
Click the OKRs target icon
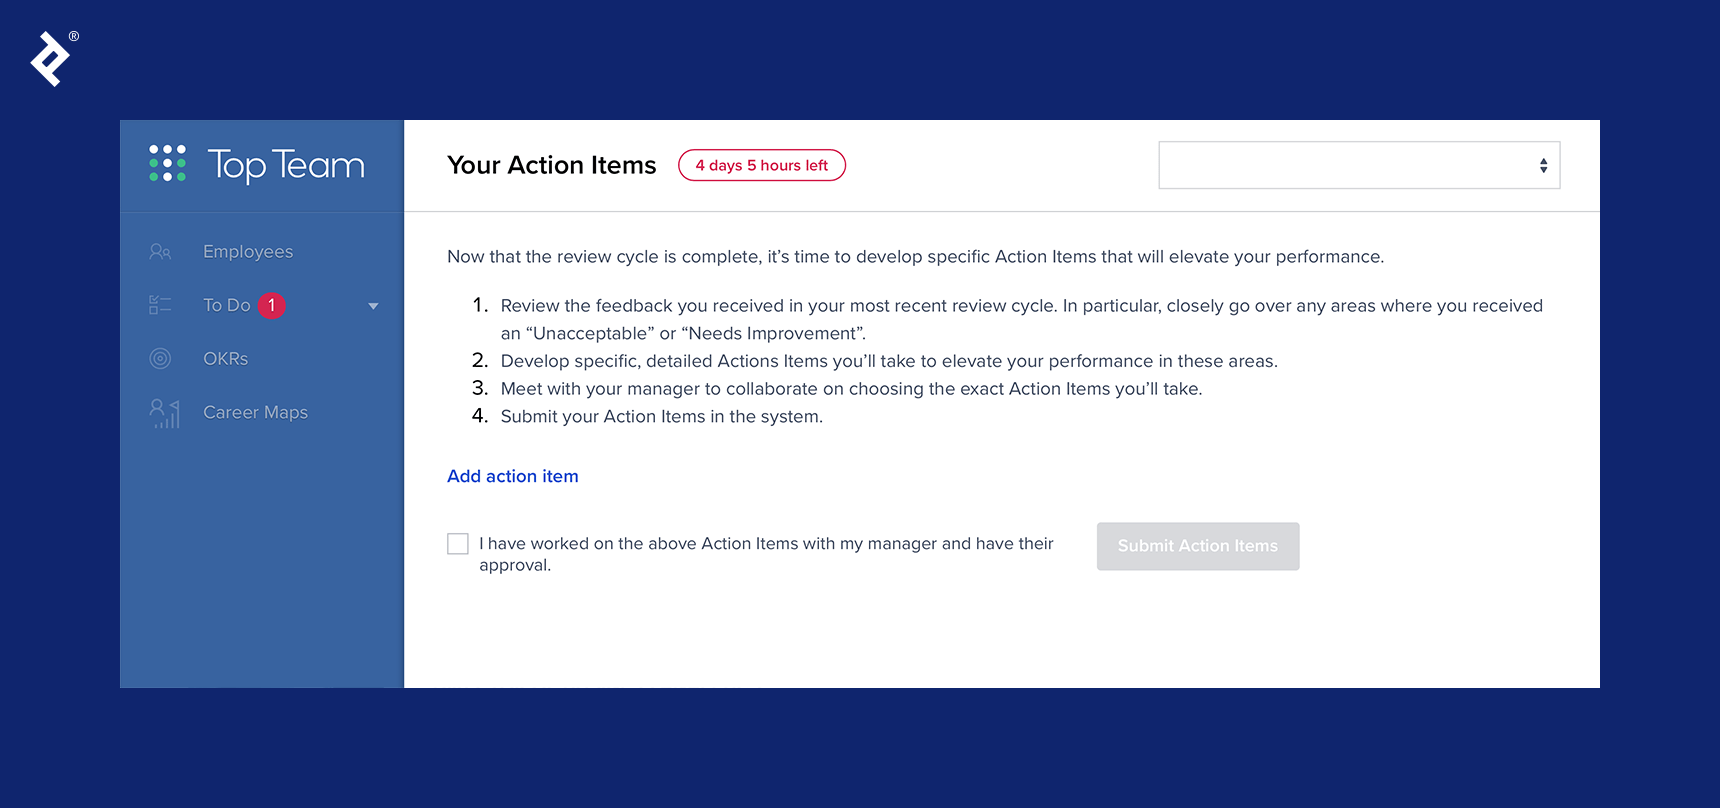[160, 358]
